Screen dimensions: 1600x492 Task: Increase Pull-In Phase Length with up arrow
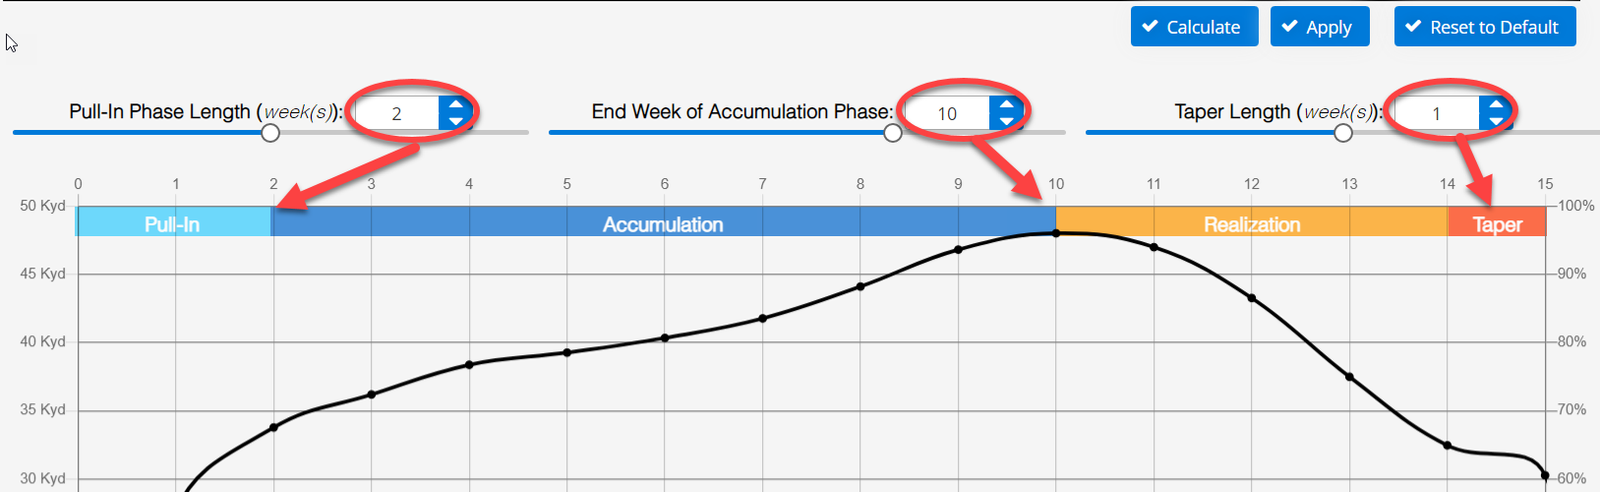coord(456,104)
